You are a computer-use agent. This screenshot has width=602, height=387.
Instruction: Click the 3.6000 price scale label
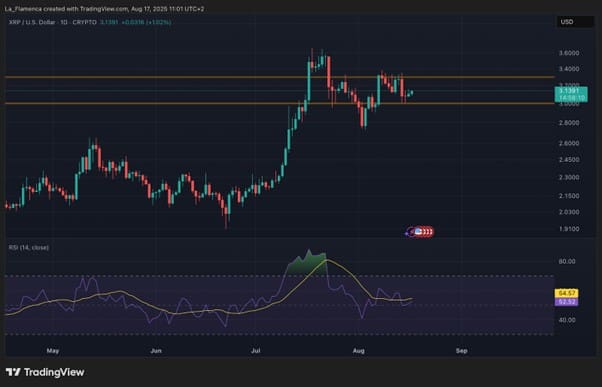[x=569, y=53]
